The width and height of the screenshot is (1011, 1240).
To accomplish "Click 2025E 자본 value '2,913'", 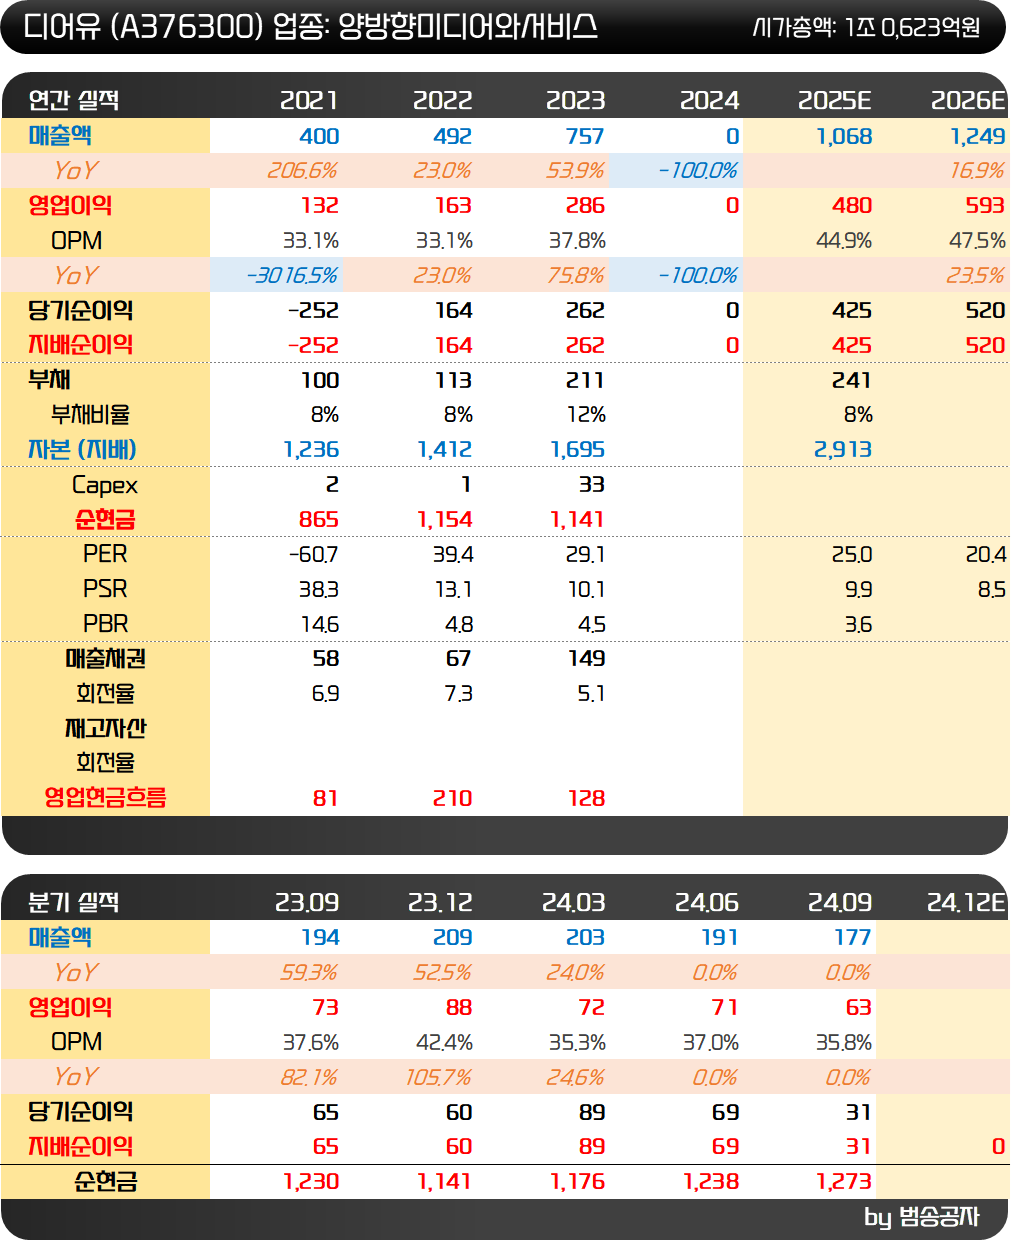I will [843, 450].
